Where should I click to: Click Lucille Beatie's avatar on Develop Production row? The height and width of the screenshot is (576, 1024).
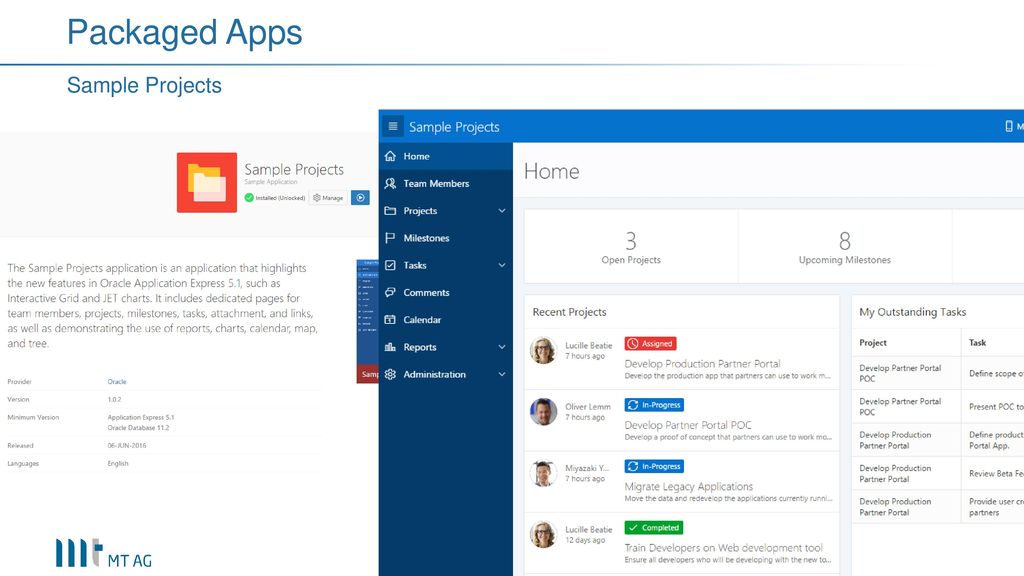click(543, 351)
